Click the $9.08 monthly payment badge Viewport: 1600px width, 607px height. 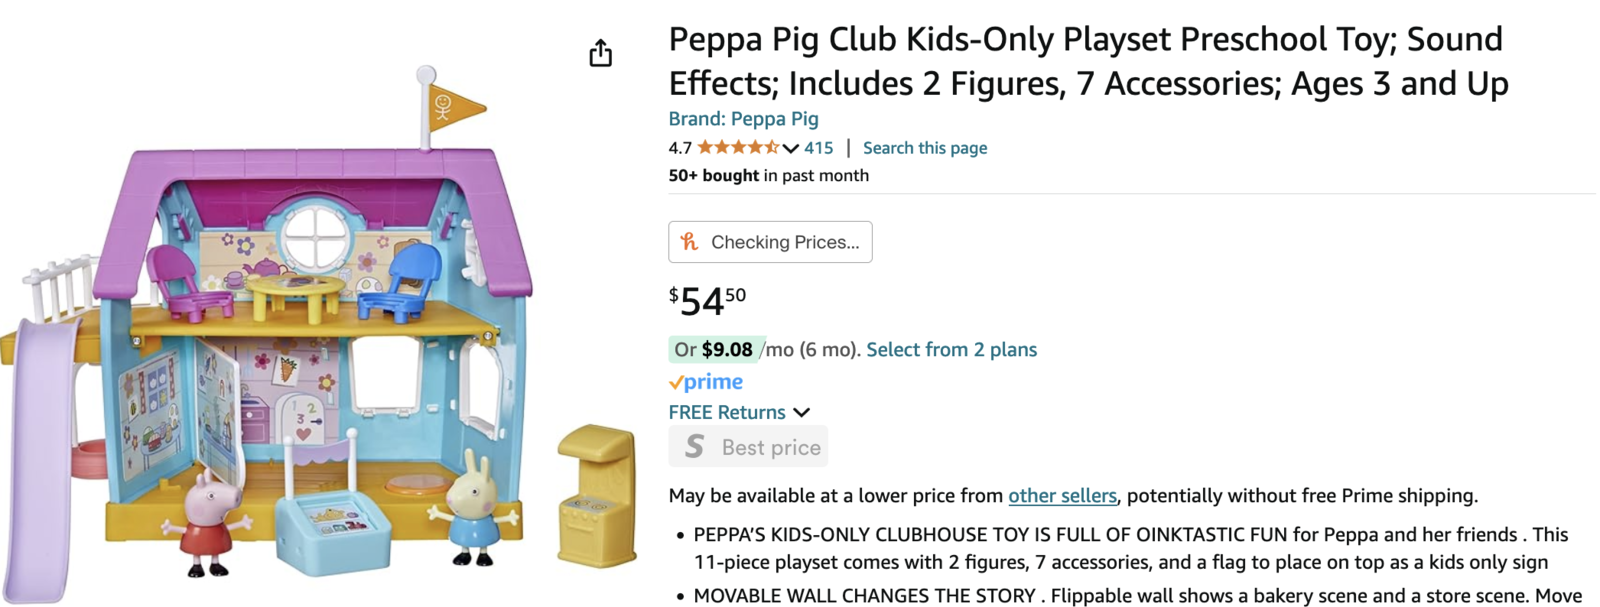pyautogui.click(x=717, y=350)
